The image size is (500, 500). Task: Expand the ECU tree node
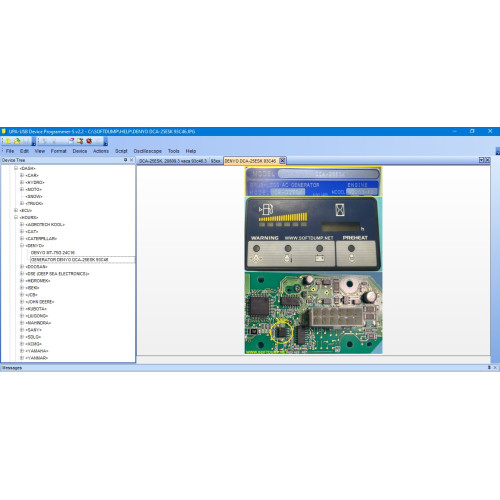(x=16, y=210)
